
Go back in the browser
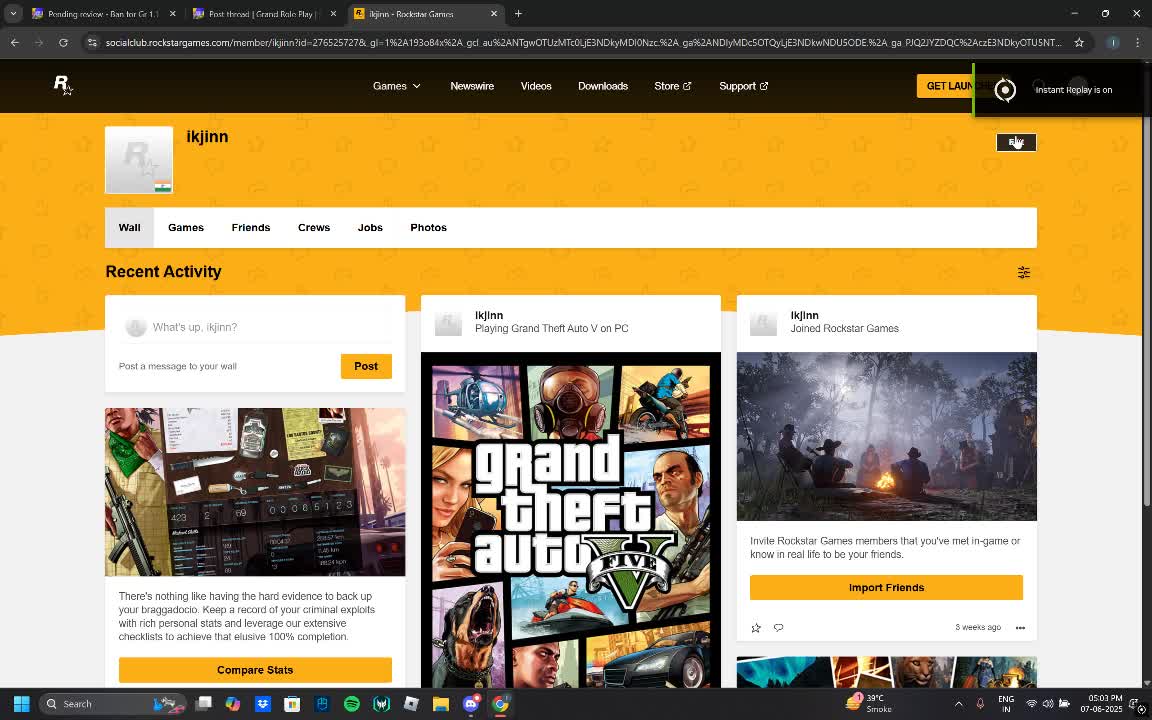15,43
